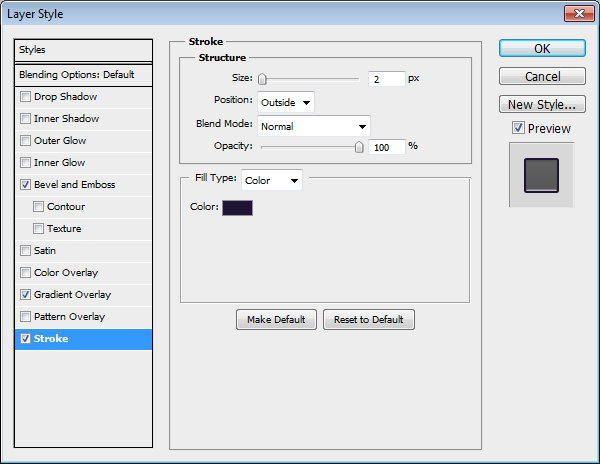Enable the Drop Shadow checkbox
Screen dimensions: 600x464
(x=25, y=96)
